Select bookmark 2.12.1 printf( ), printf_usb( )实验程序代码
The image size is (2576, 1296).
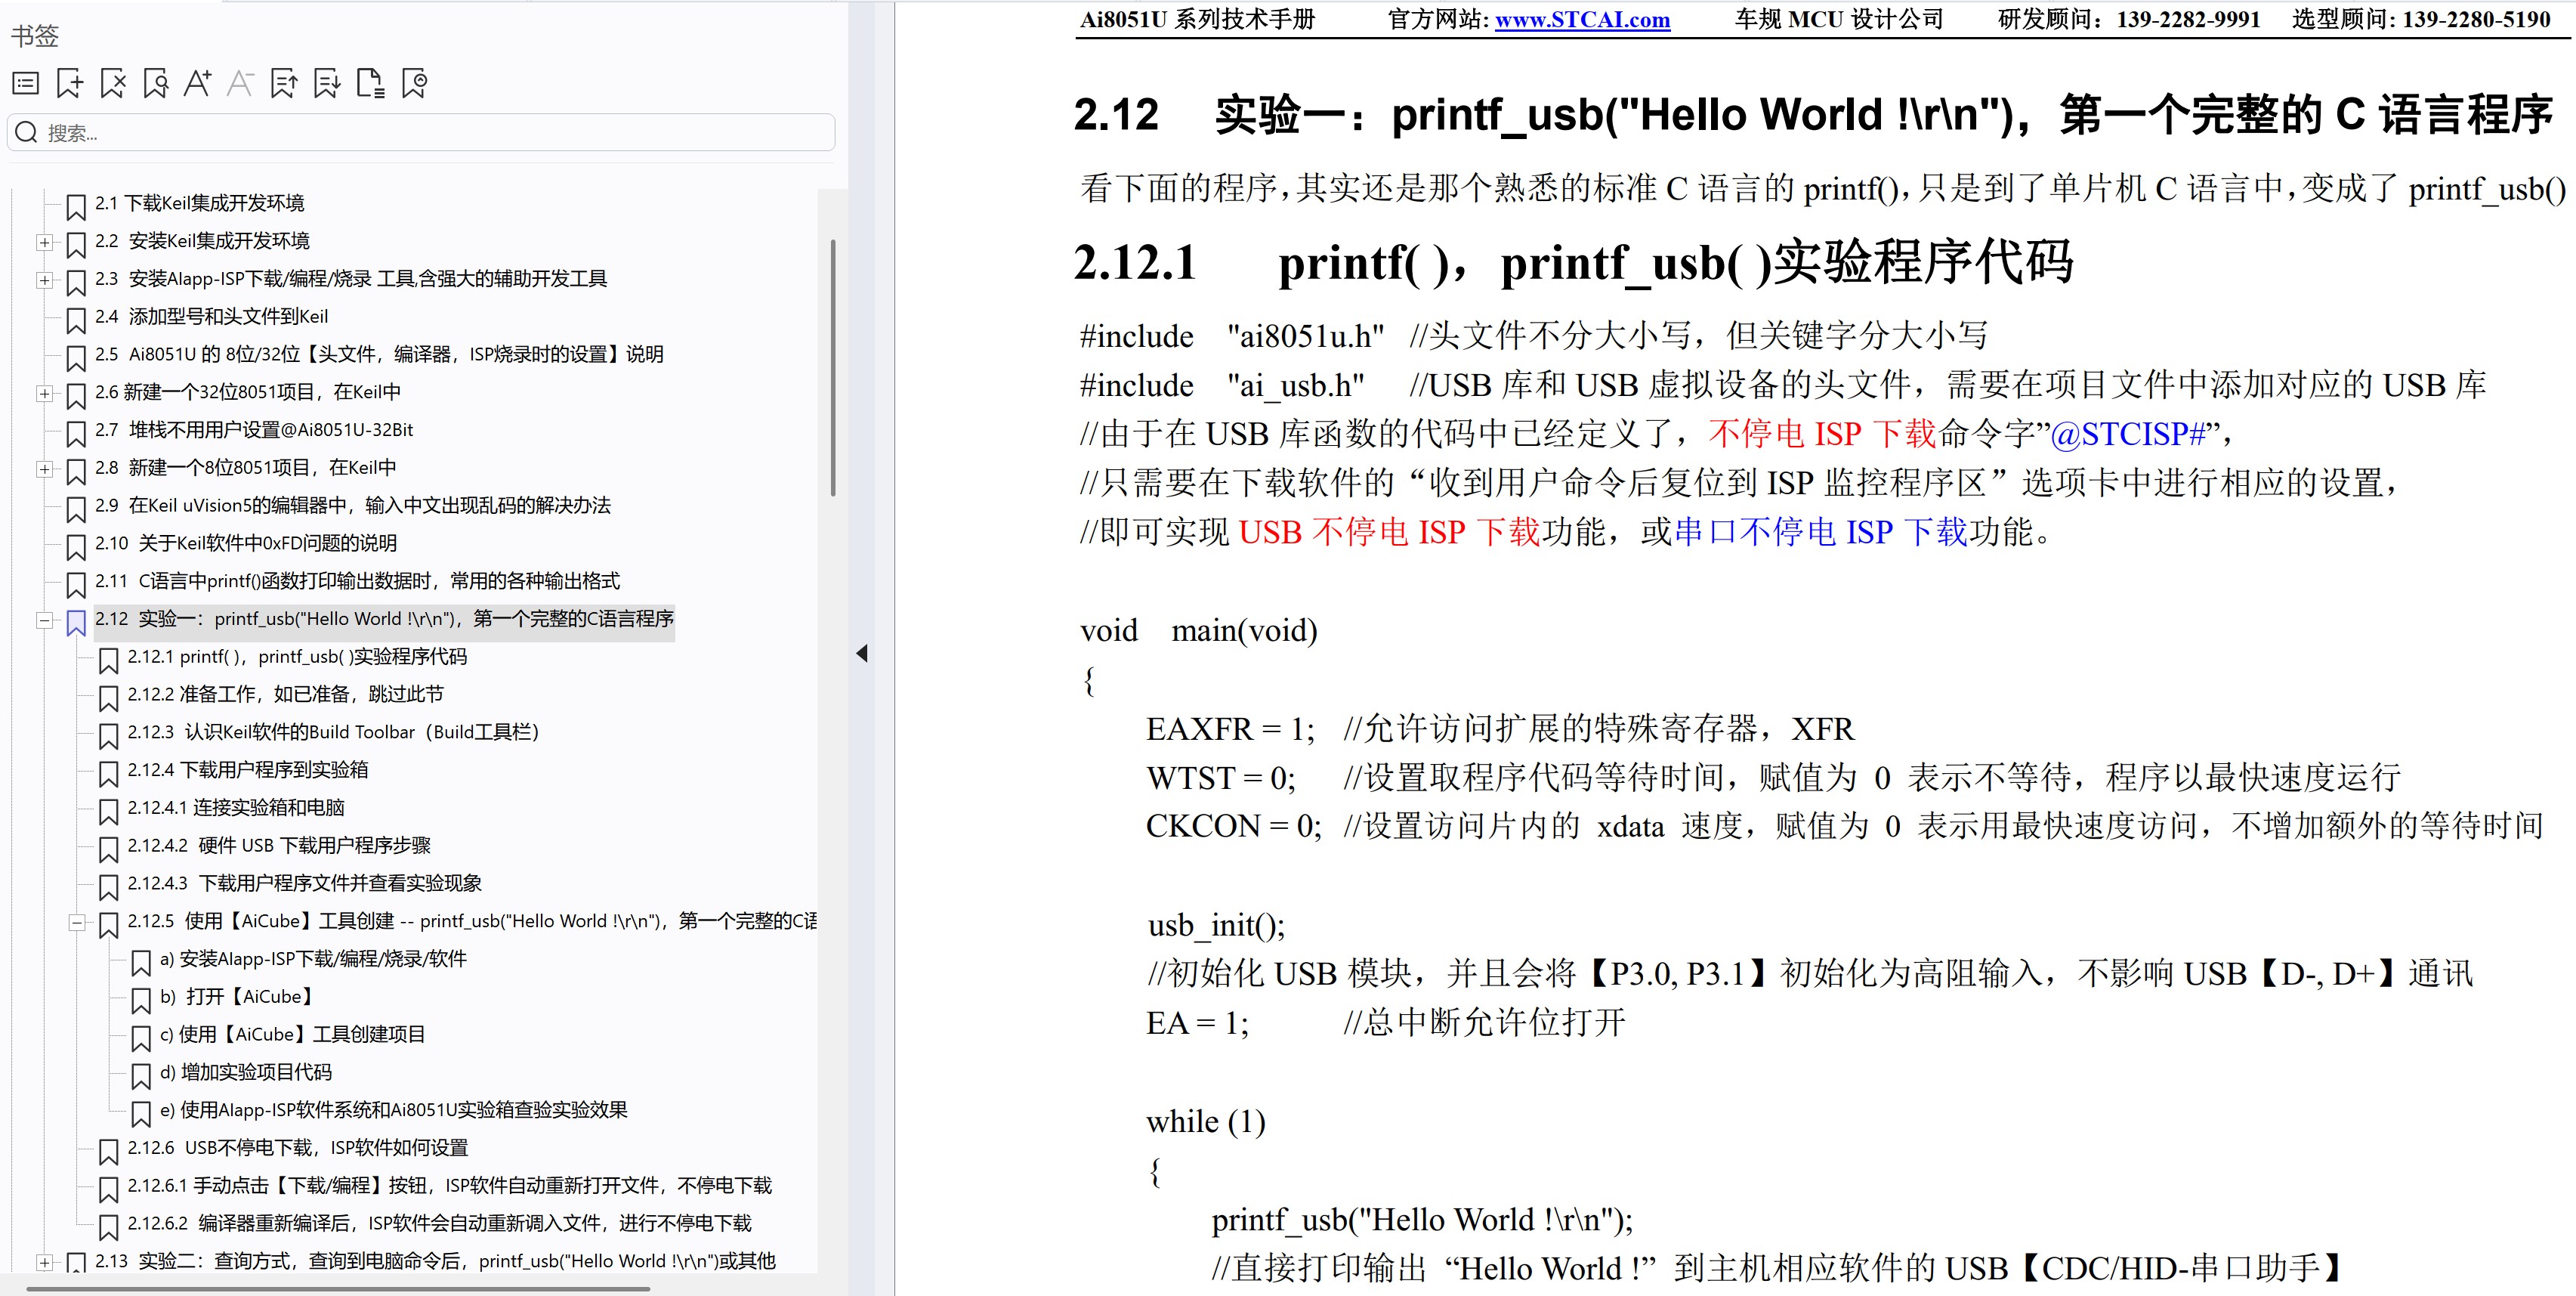pos(297,656)
